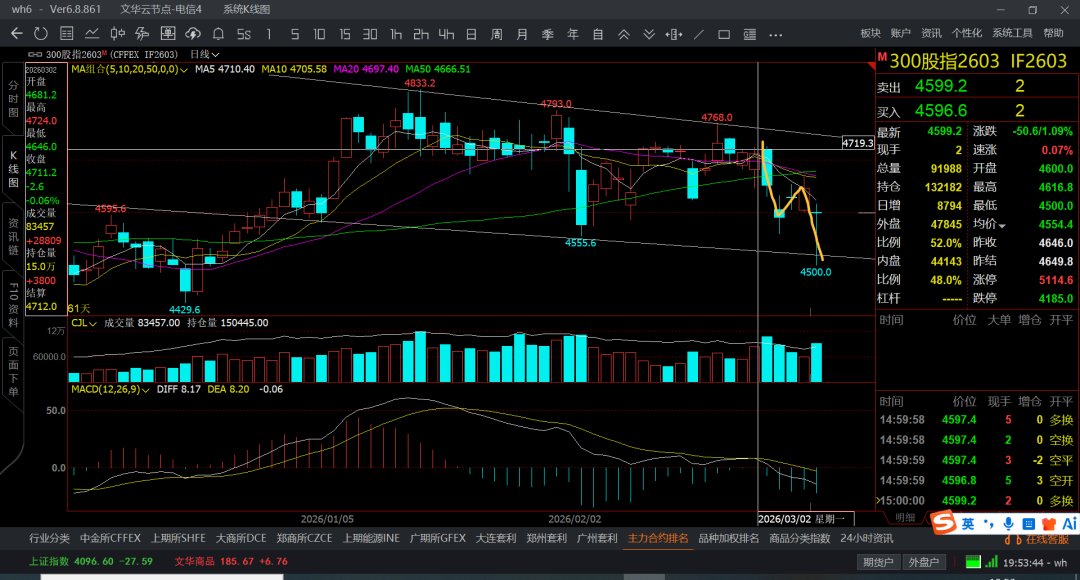The height and width of the screenshot is (580, 1080).
Task: Click the alert bell icon
Action: [x=218, y=34]
